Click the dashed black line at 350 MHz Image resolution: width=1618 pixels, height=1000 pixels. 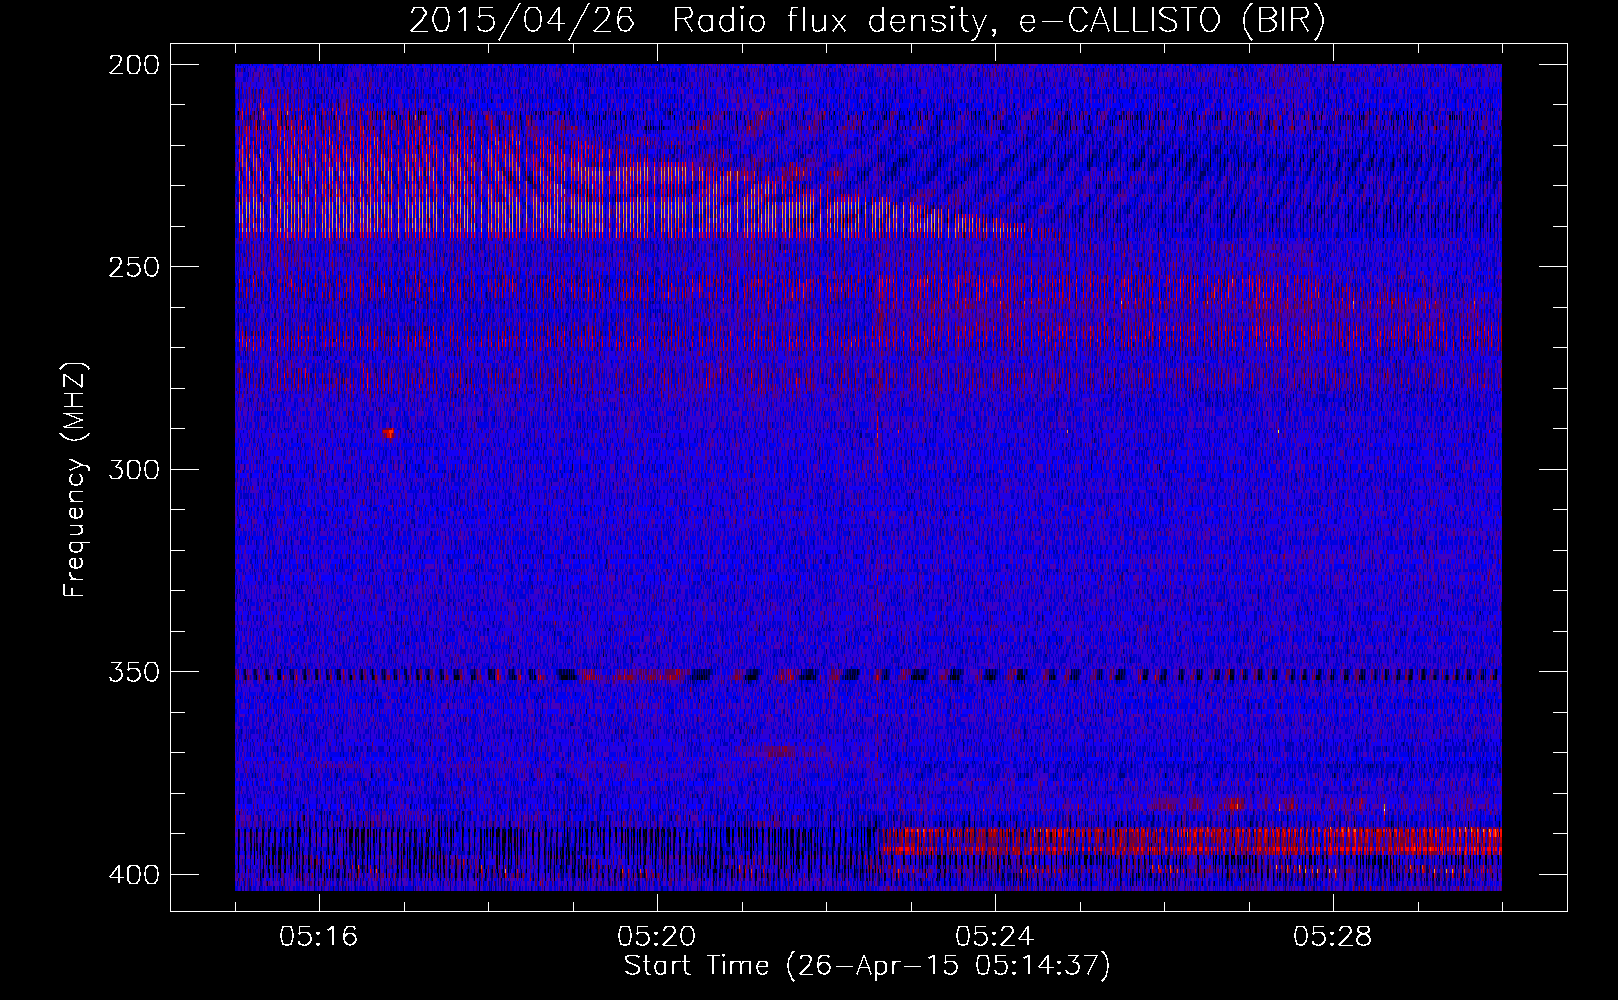click(x=868, y=675)
